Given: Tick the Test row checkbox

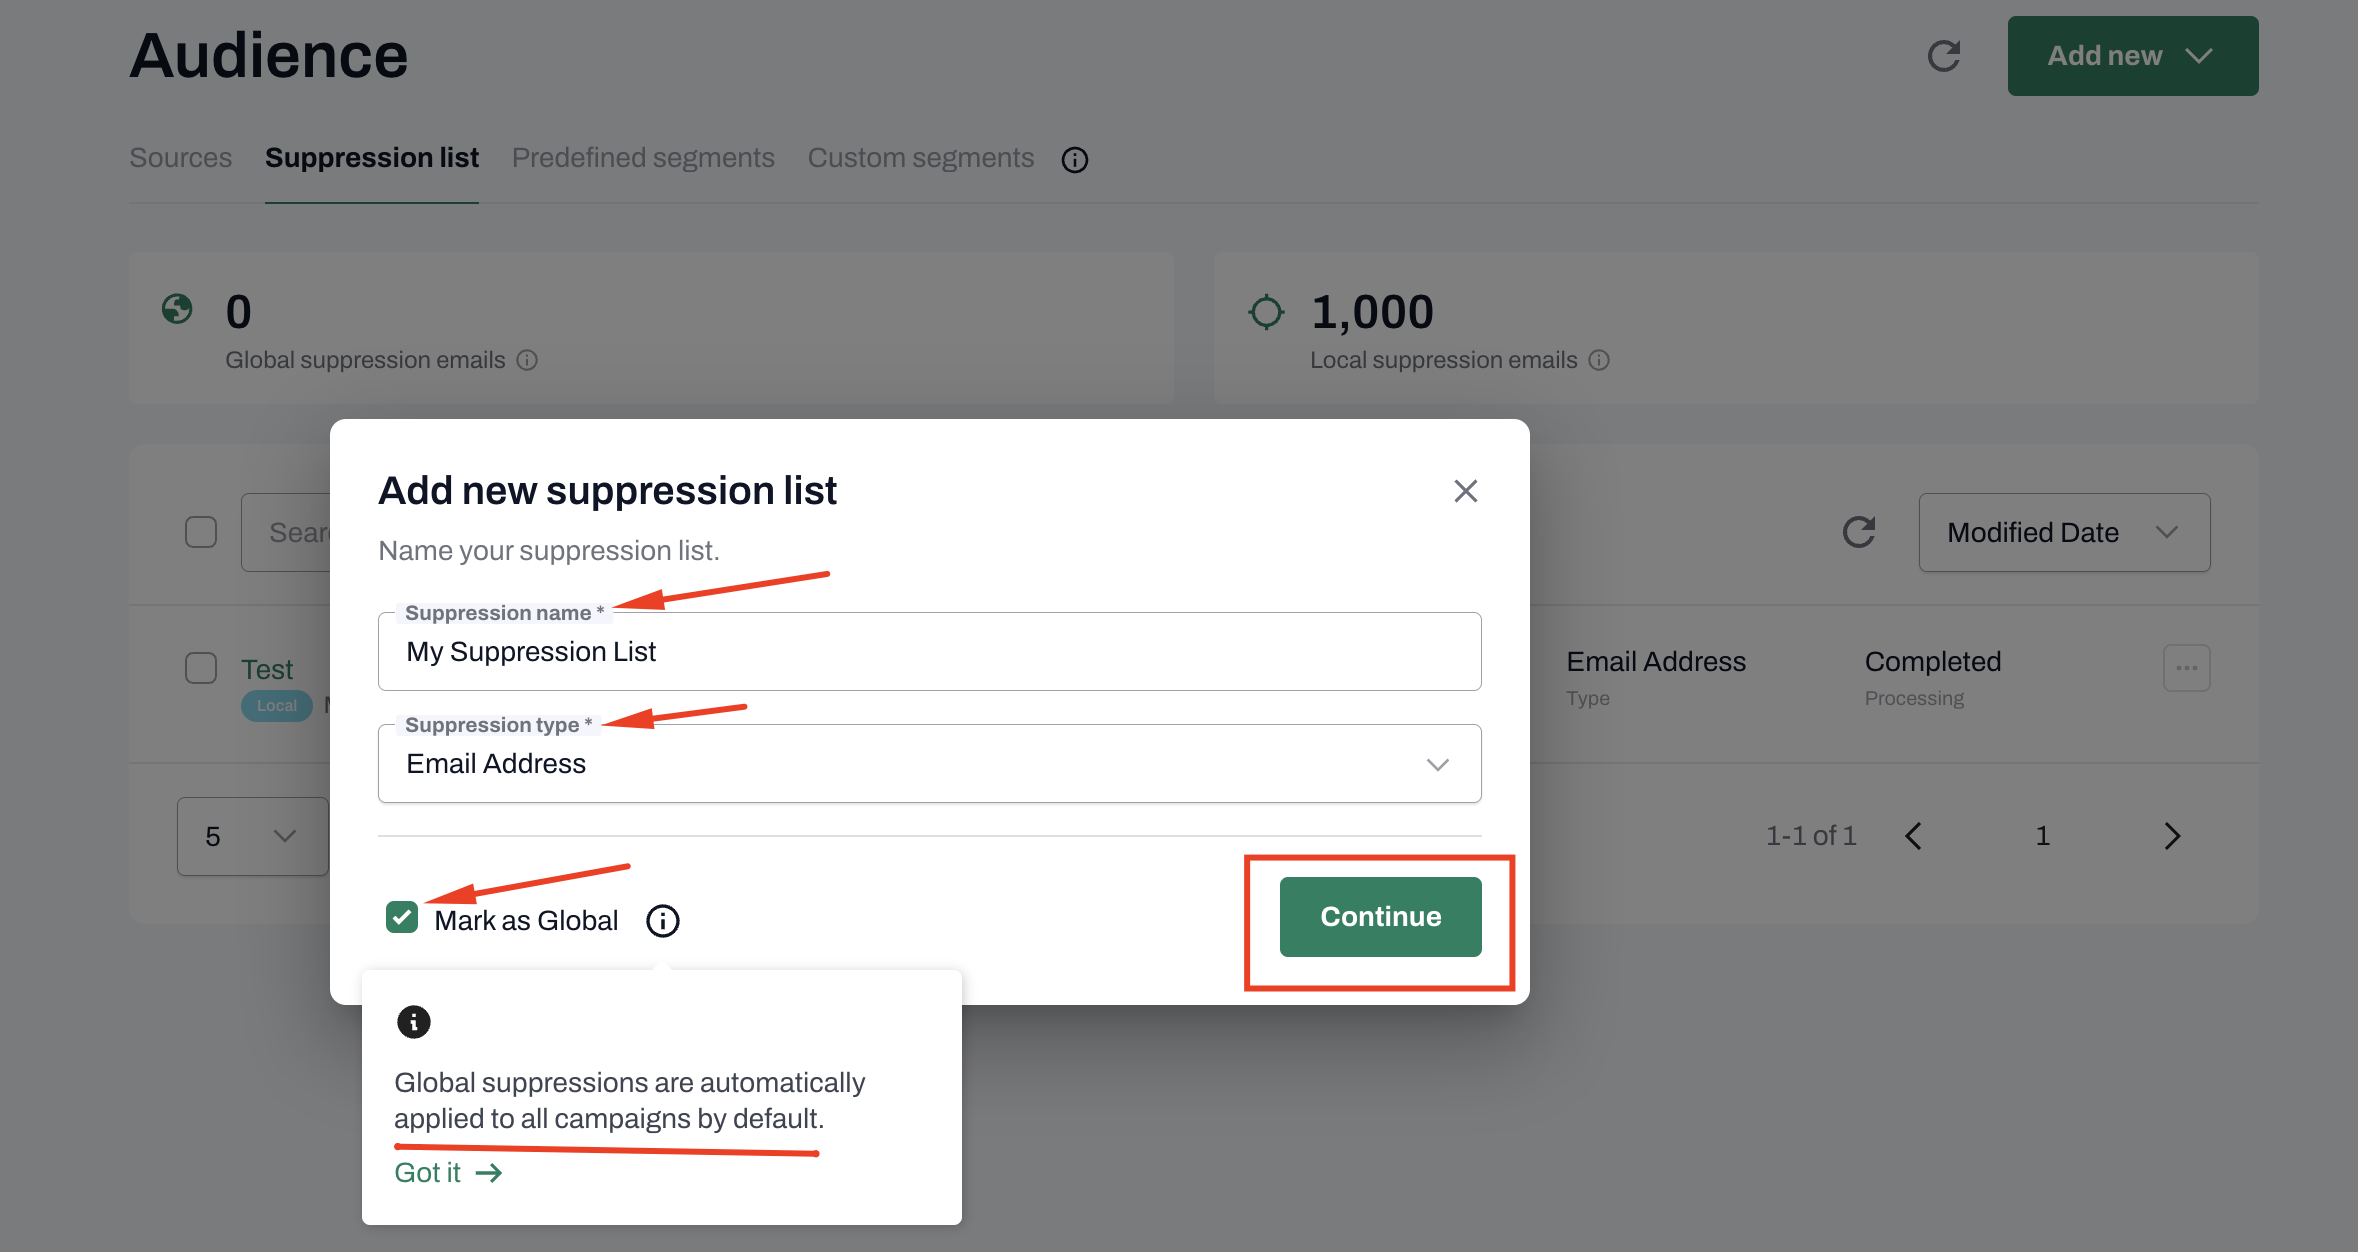Looking at the screenshot, I should click(201, 668).
